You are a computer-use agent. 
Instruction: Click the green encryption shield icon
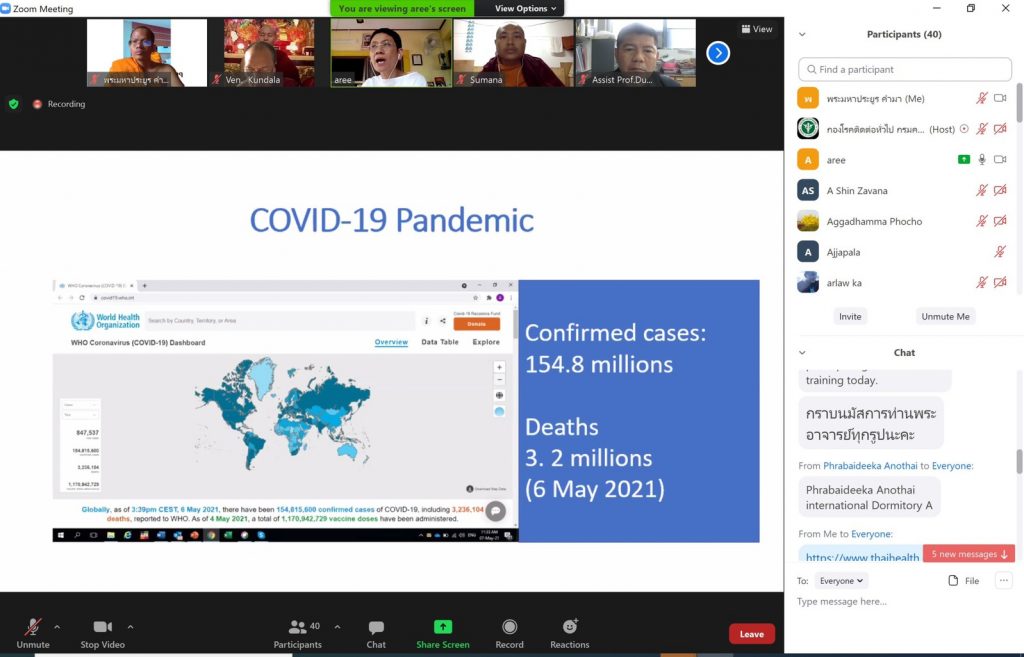13,104
